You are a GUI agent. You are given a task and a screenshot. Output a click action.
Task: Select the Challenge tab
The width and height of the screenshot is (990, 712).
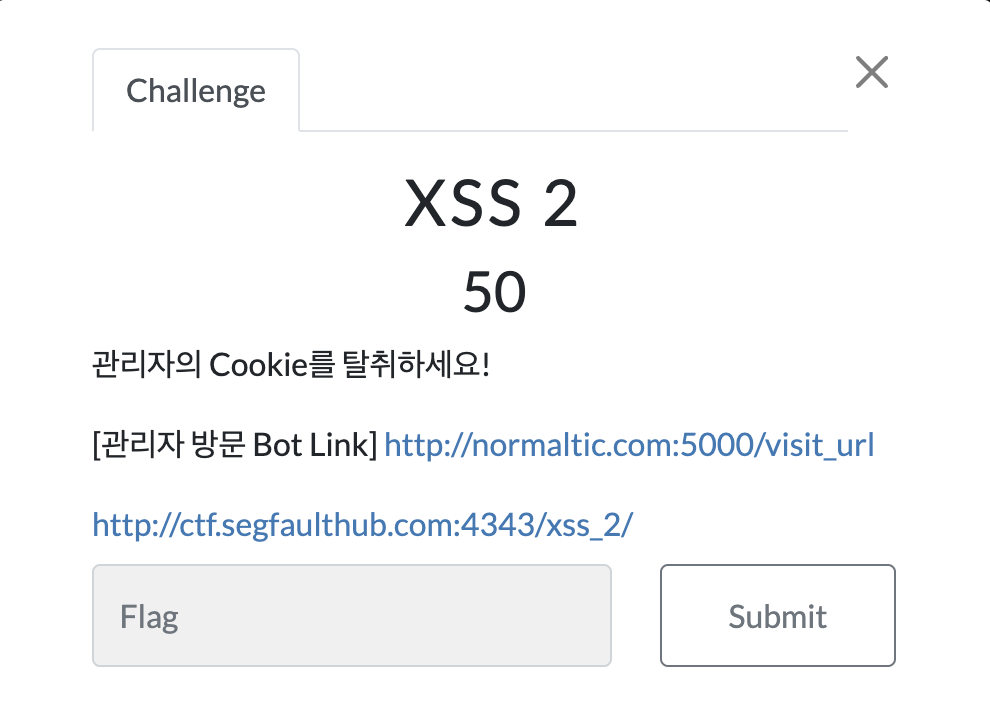pyautogui.click(x=196, y=90)
